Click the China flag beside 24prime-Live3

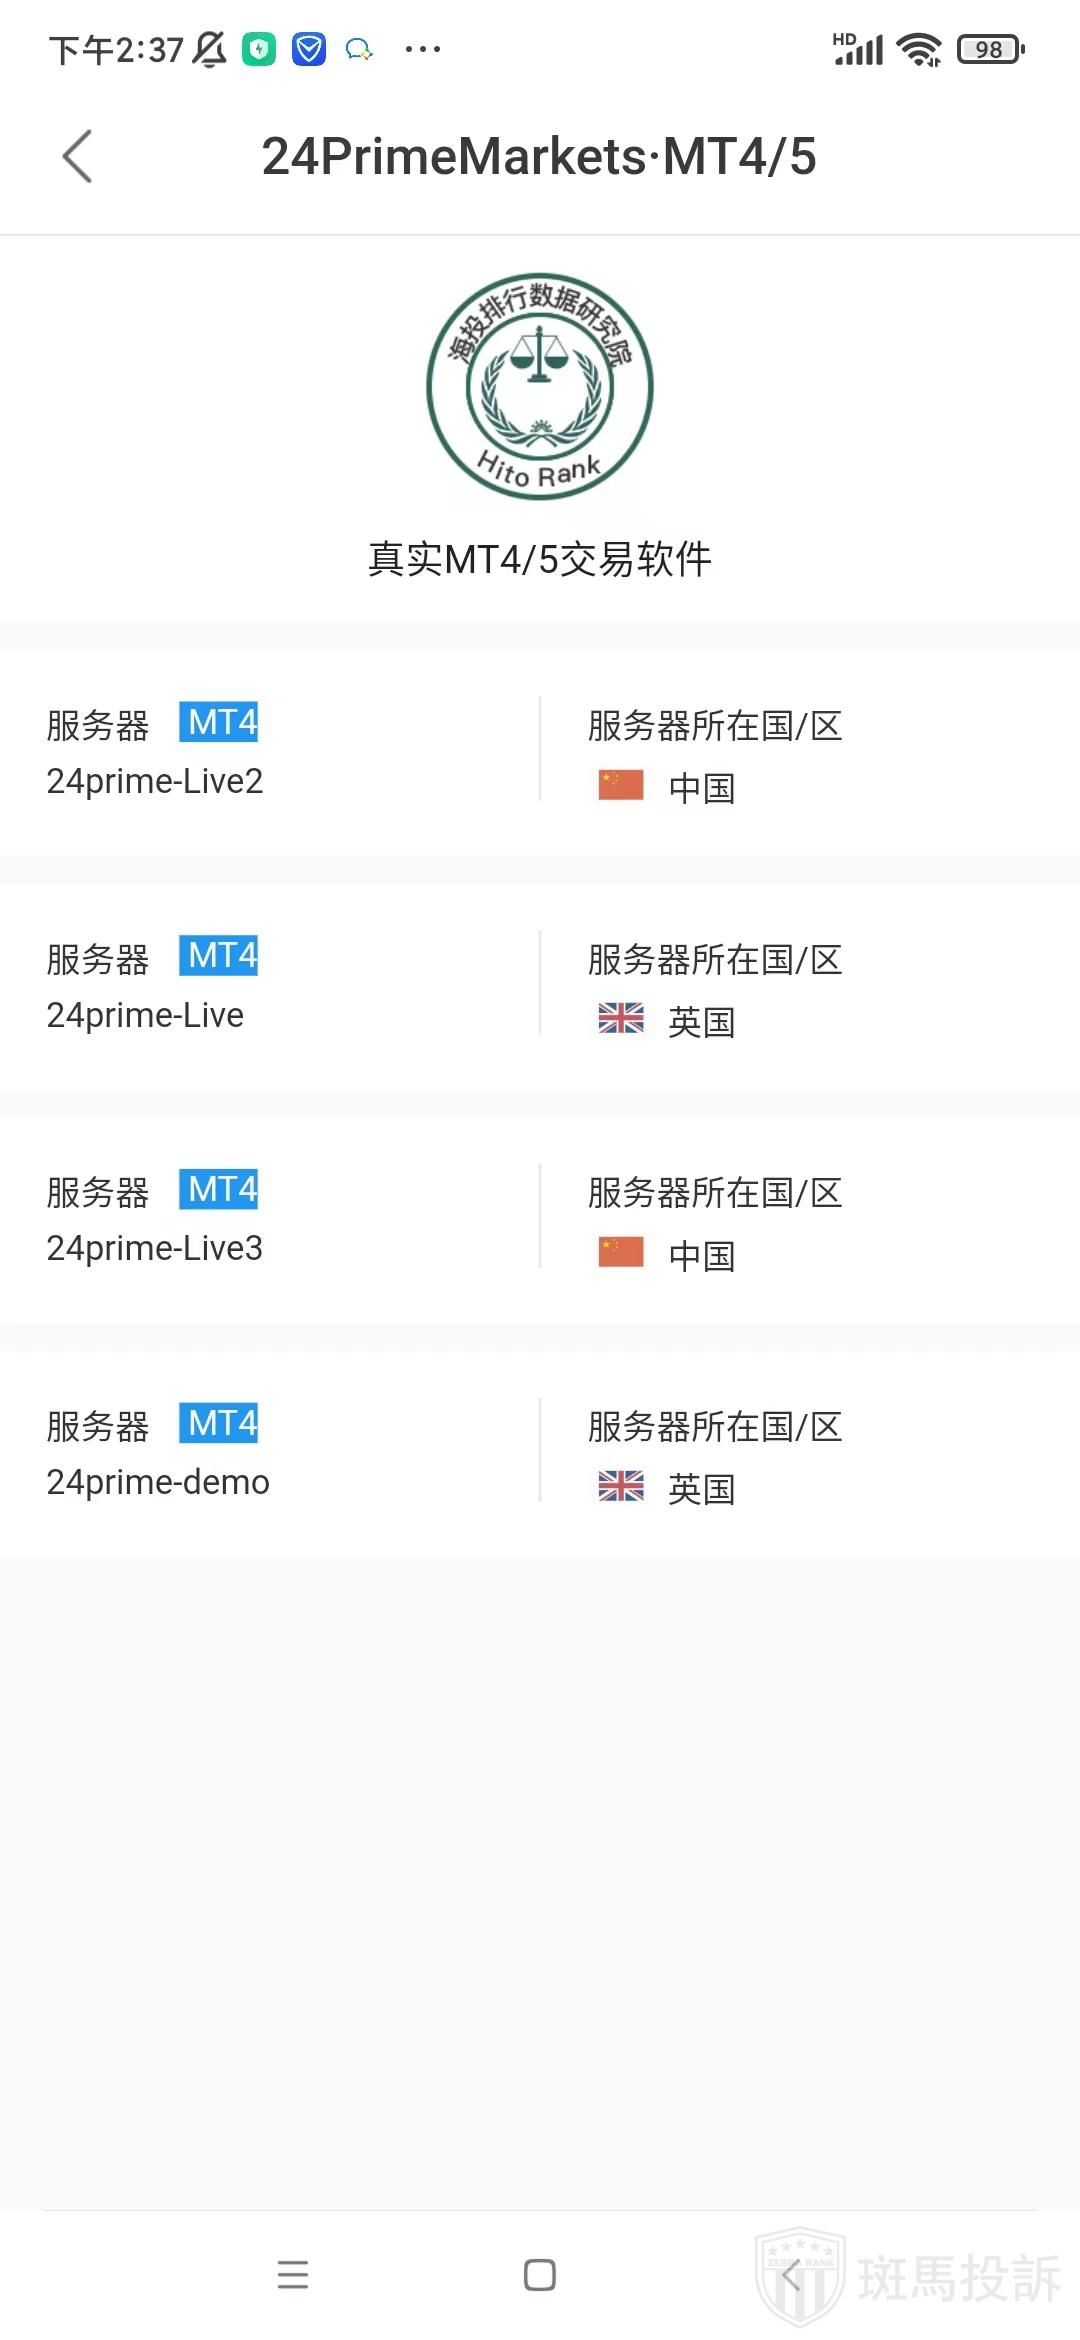[x=620, y=1252]
